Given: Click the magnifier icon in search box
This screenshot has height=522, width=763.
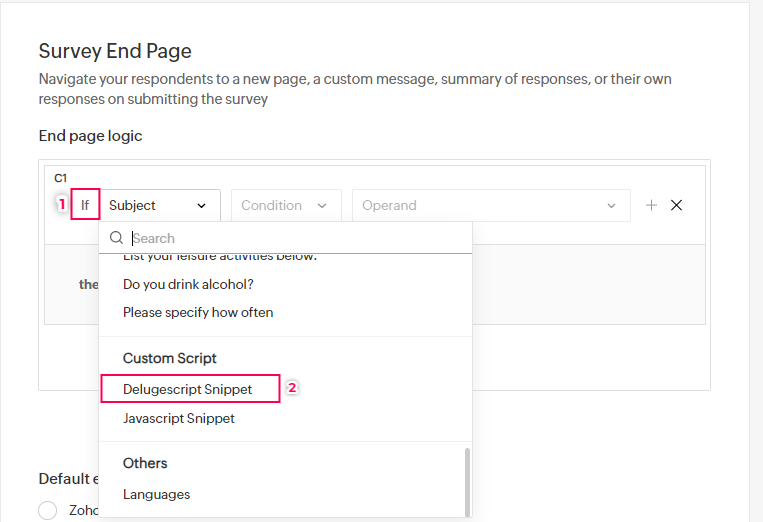Looking at the screenshot, I should tap(117, 238).
